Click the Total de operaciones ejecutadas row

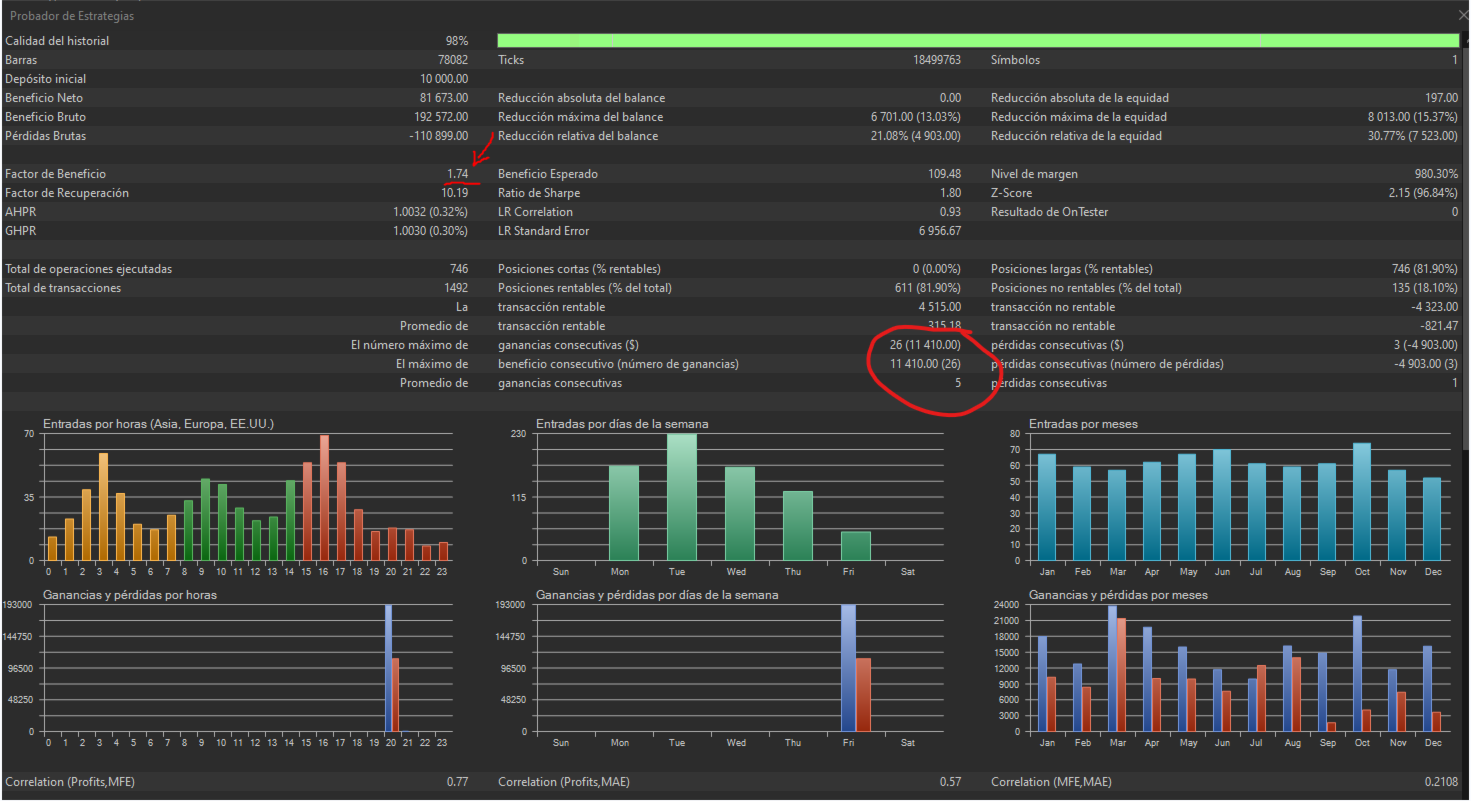point(237,269)
